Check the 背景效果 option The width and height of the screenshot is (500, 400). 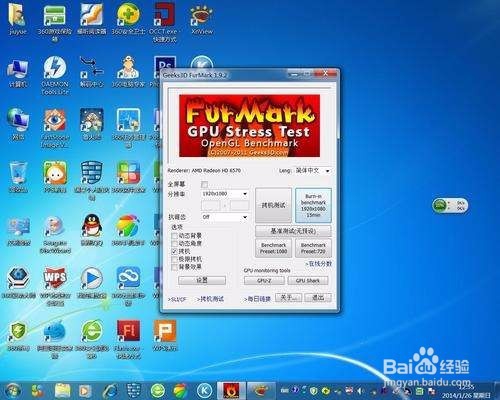point(174,267)
